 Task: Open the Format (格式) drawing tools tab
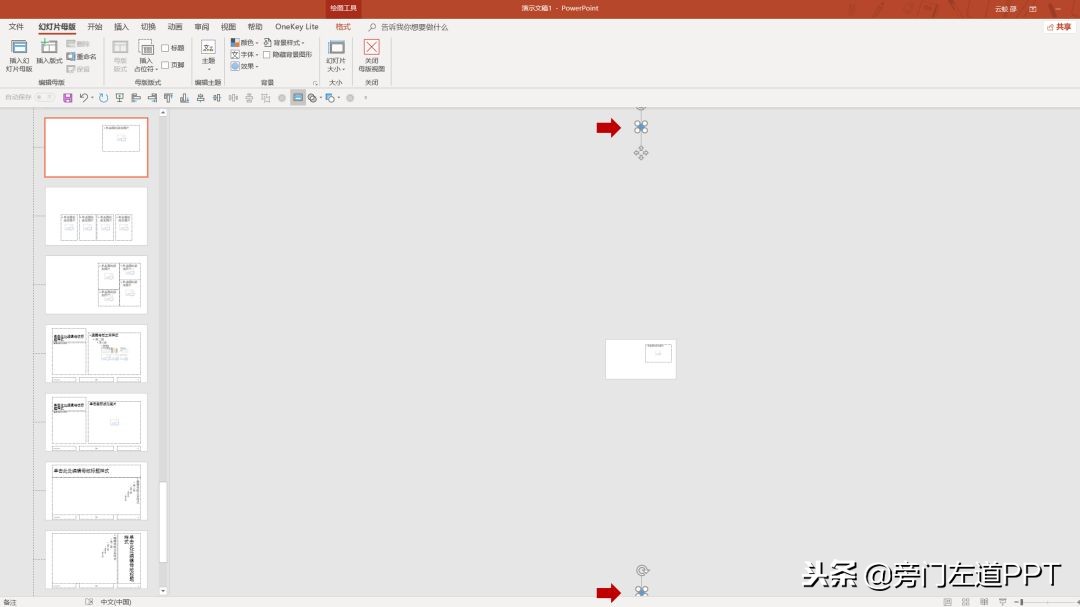tap(343, 27)
